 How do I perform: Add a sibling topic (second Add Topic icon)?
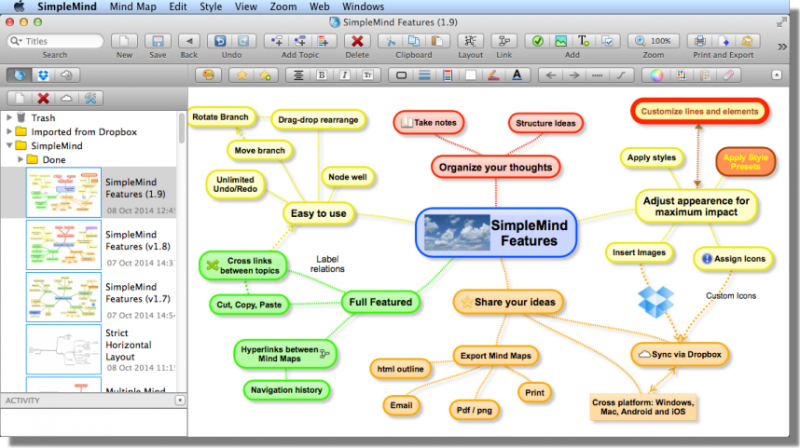click(300, 41)
